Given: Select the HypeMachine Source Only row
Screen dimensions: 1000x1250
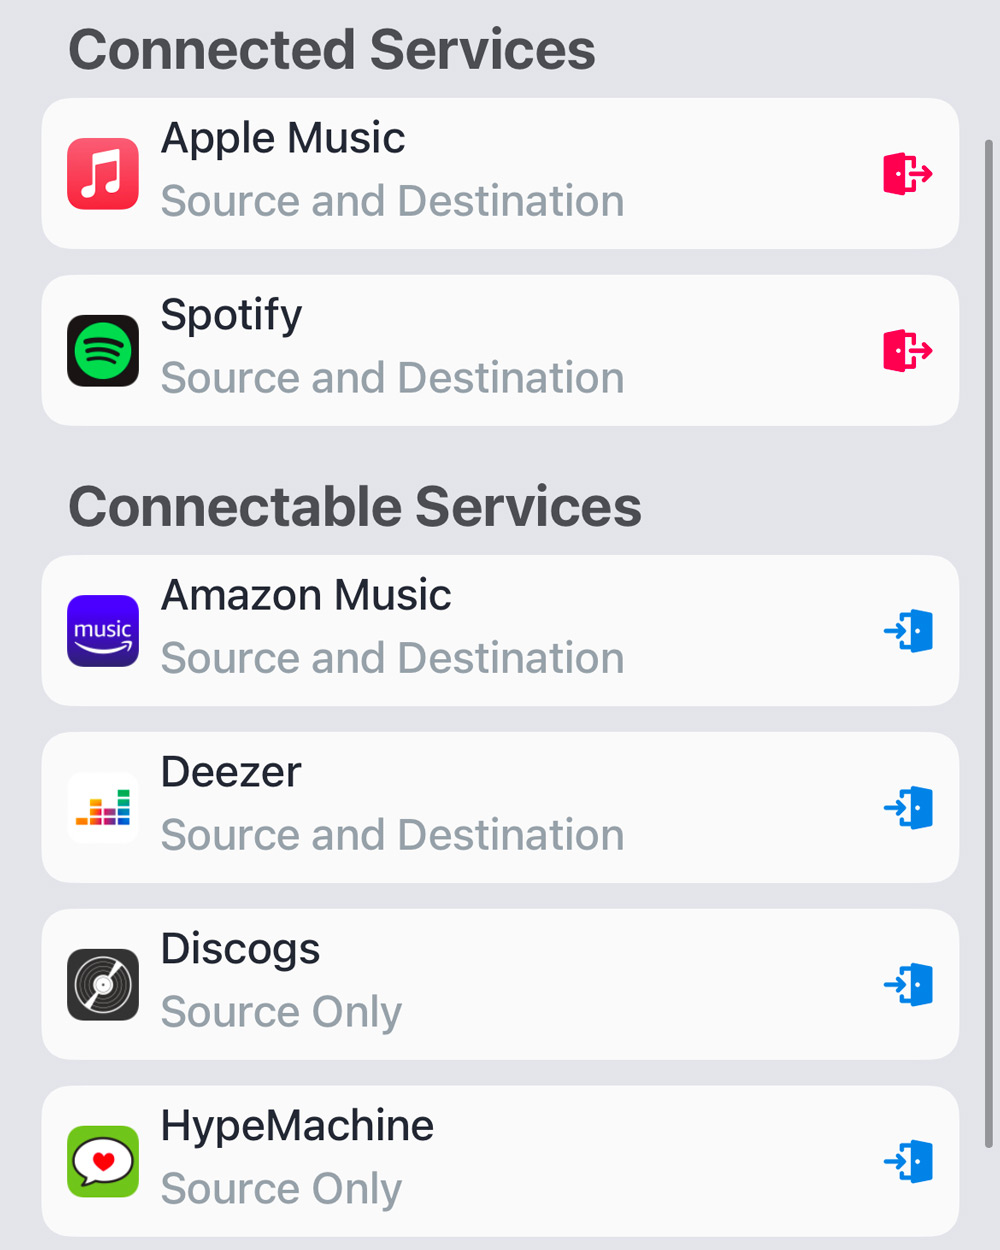Looking at the screenshot, I should [500, 1162].
